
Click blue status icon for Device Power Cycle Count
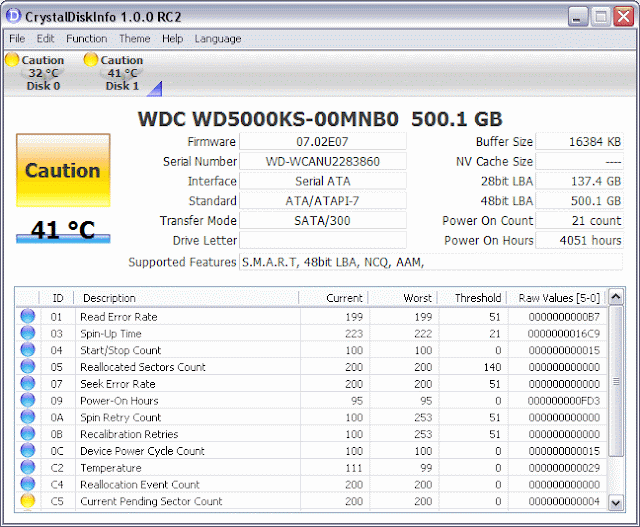click(28, 450)
